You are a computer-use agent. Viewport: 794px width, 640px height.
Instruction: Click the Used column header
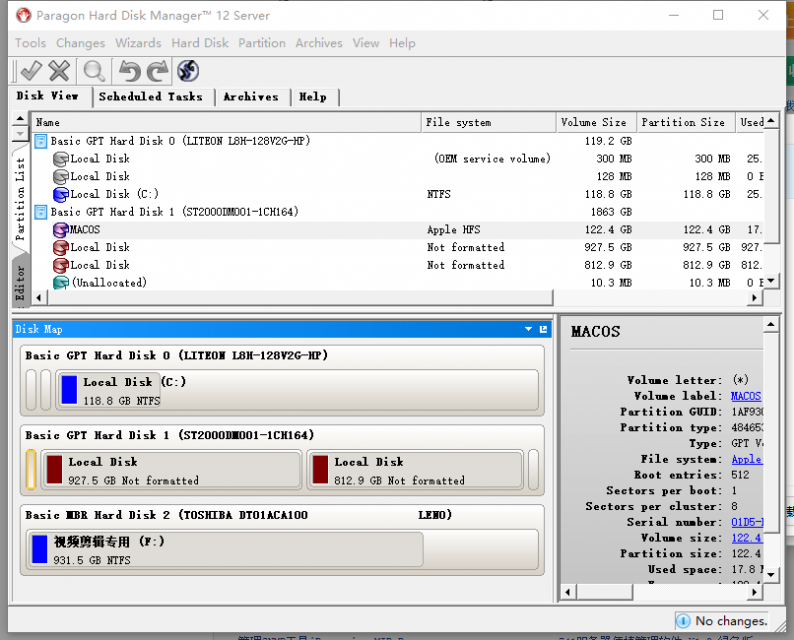(751, 123)
